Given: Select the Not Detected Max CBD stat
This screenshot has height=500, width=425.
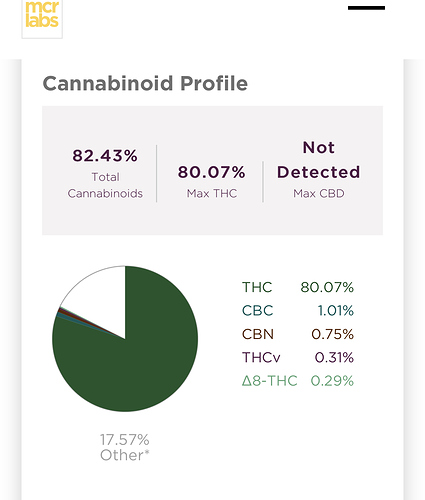Looking at the screenshot, I should pos(319,169).
